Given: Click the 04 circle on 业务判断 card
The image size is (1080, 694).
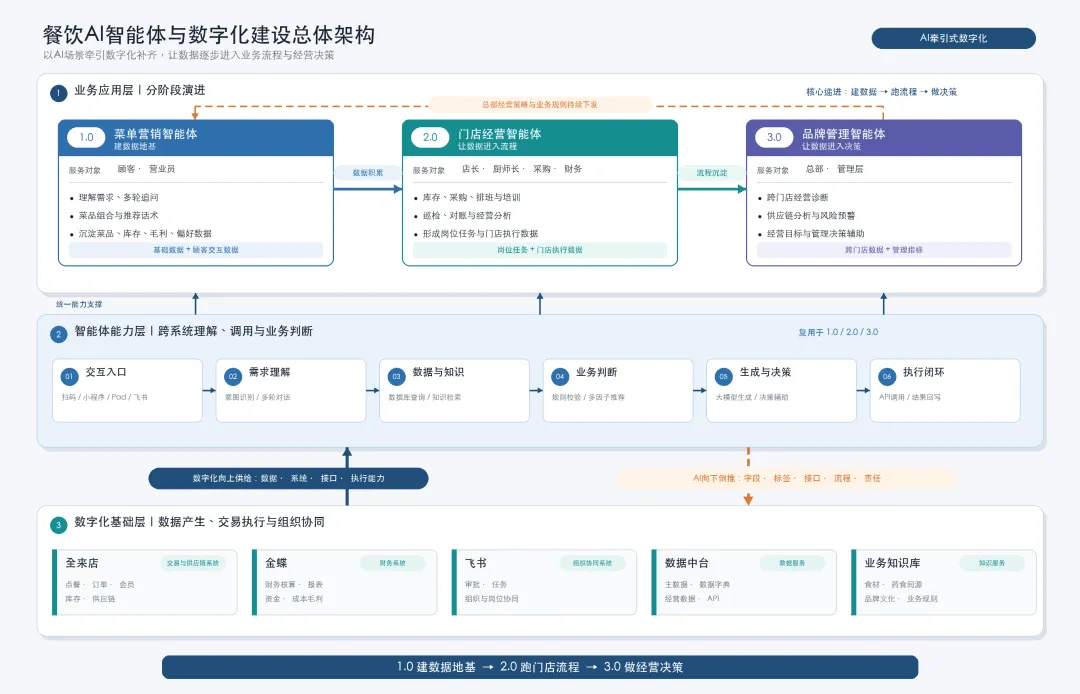Looking at the screenshot, I should point(560,376).
